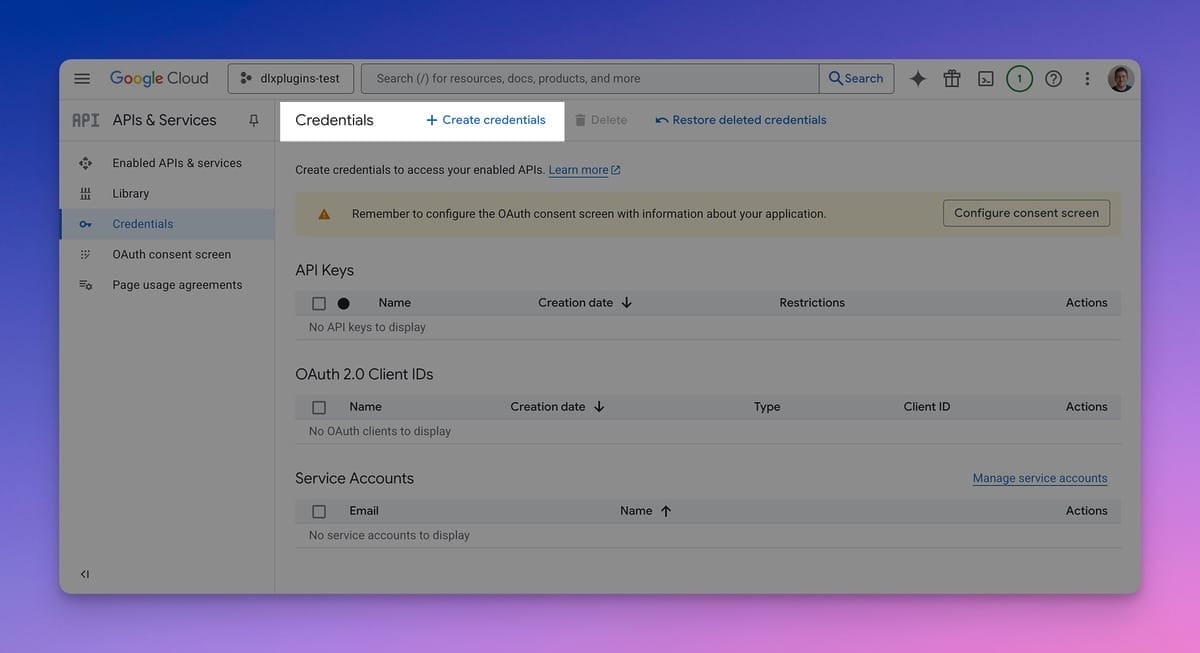Activate Cloud Shell terminal icon
Viewport: 1200px width, 653px height.
pyautogui.click(x=985, y=79)
